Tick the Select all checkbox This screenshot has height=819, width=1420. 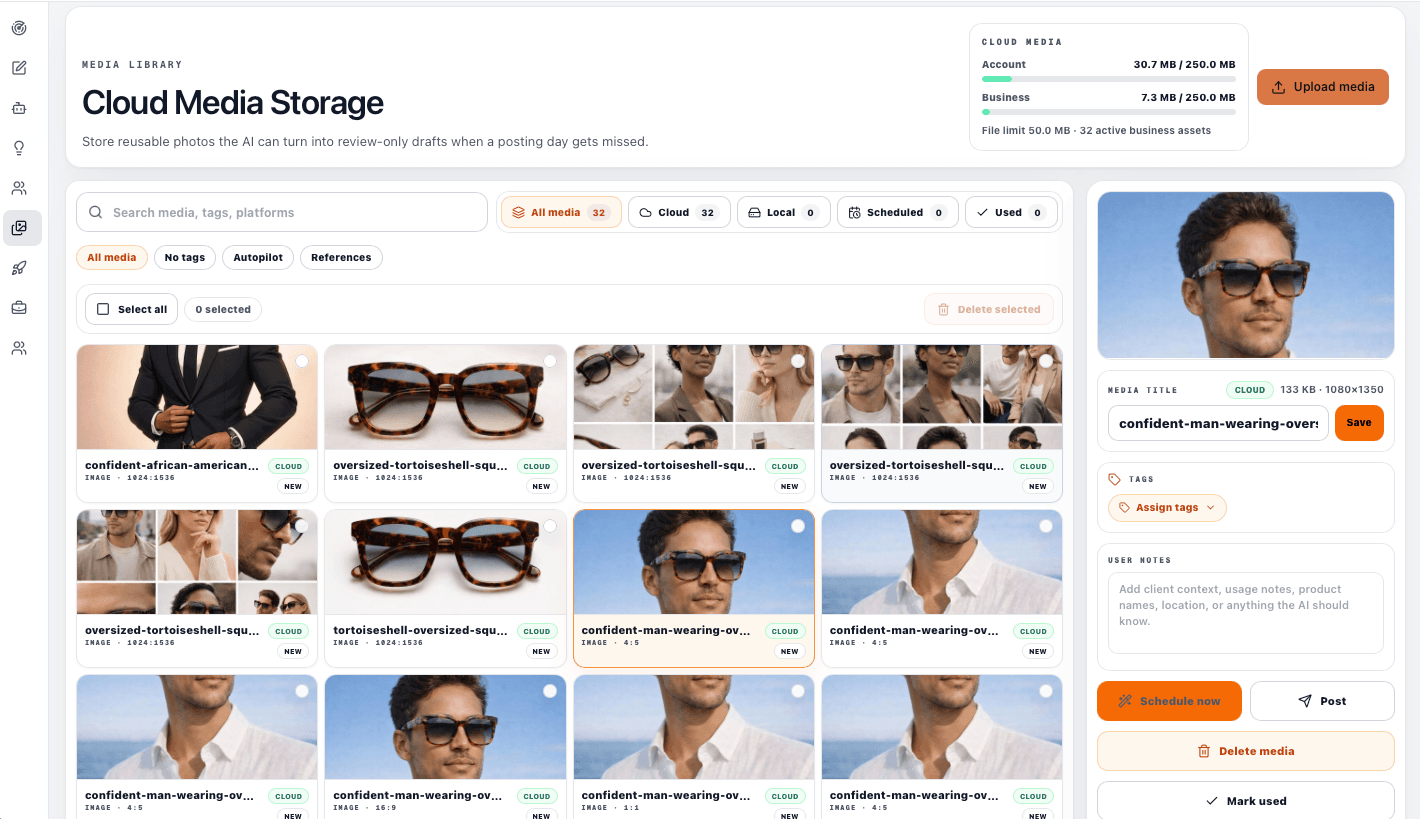(x=103, y=309)
